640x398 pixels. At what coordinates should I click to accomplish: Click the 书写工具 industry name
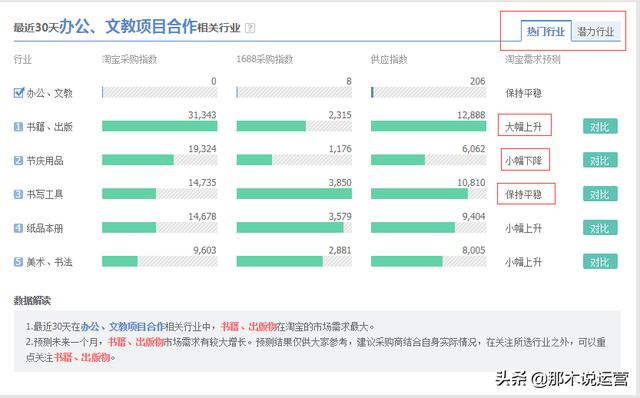45,194
